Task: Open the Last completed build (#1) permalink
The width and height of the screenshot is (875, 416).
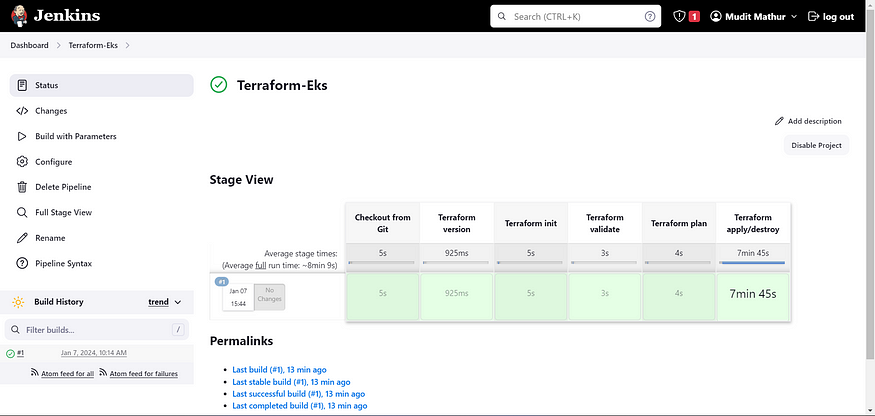Action: coord(300,406)
